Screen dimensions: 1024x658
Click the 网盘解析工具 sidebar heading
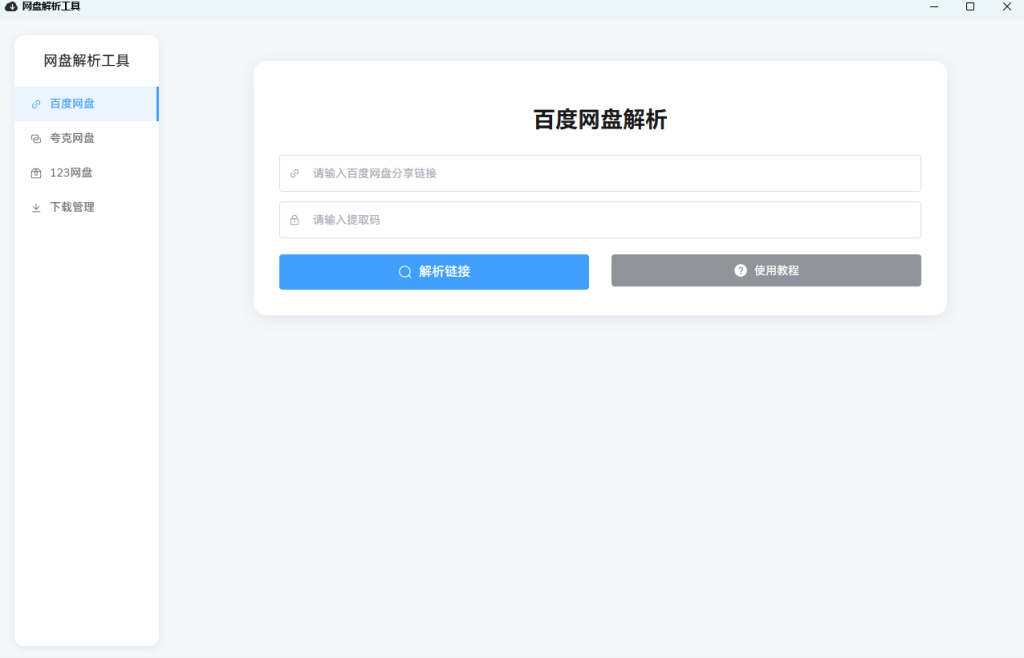pyautogui.click(x=86, y=61)
